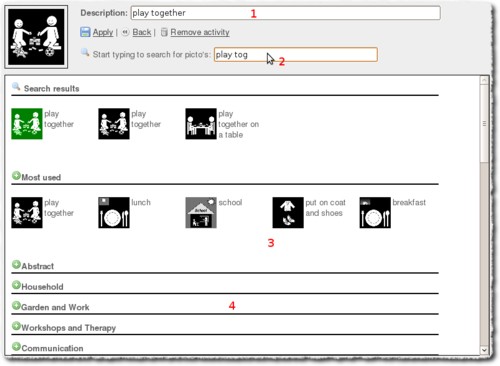500x366 pixels.
Task: Collapse the Most used section
Action: [16, 175]
